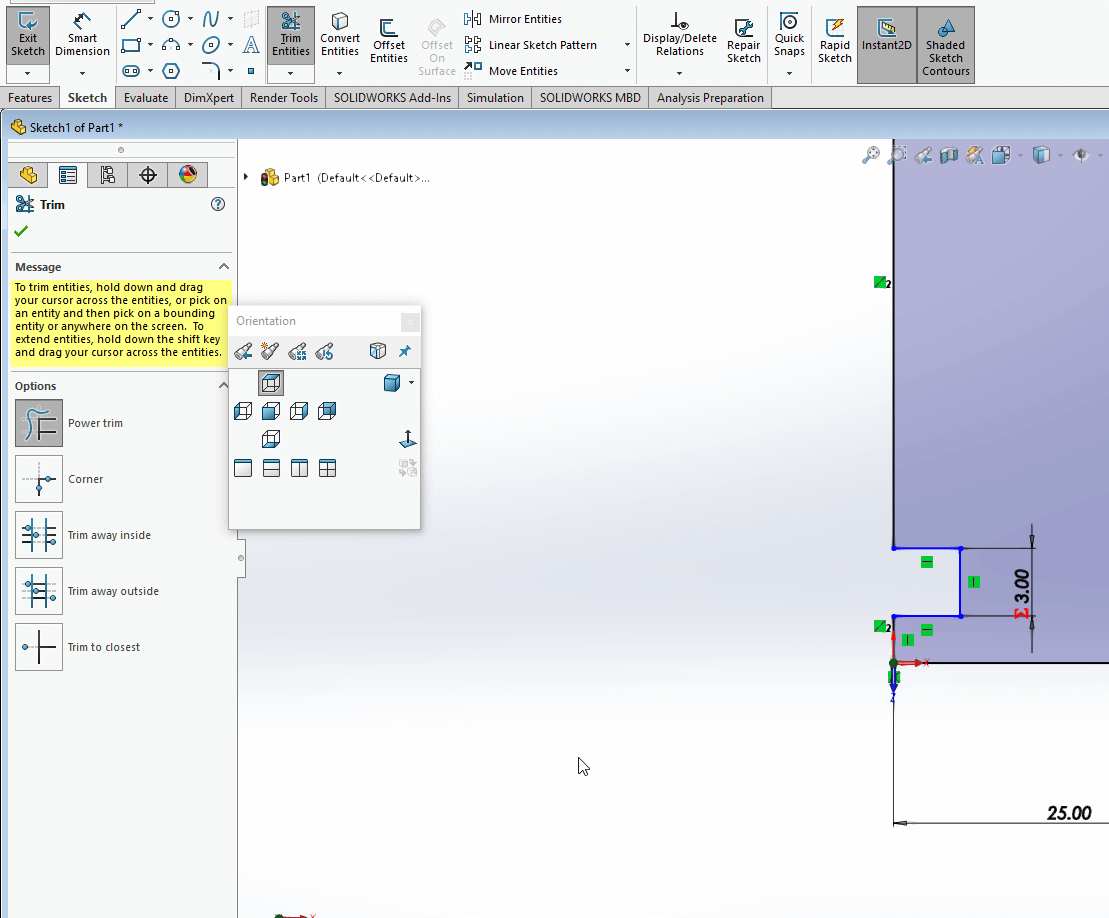Viewport: 1109px width, 918px height.
Task: Select the Centerpoint Arc tool
Action: (171, 45)
